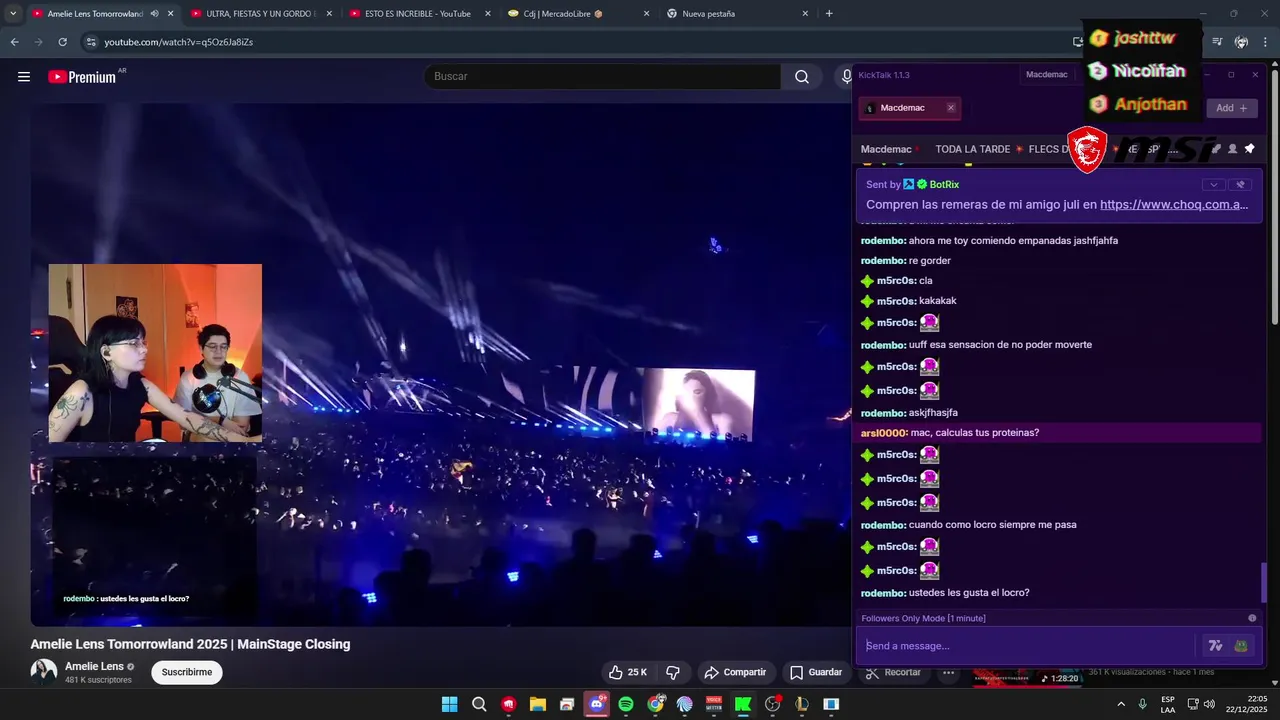This screenshot has height=720, width=1280.
Task: Open Discord from the taskbar
Action: [597, 704]
